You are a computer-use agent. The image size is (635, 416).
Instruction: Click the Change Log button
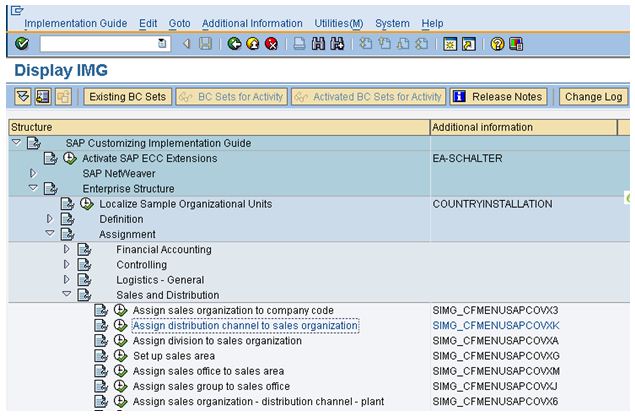coord(593,97)
